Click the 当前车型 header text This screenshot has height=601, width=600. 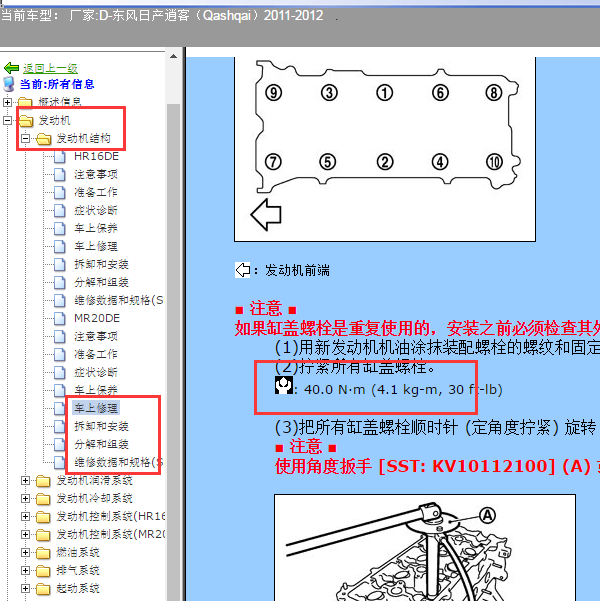[x=30, y=16]
